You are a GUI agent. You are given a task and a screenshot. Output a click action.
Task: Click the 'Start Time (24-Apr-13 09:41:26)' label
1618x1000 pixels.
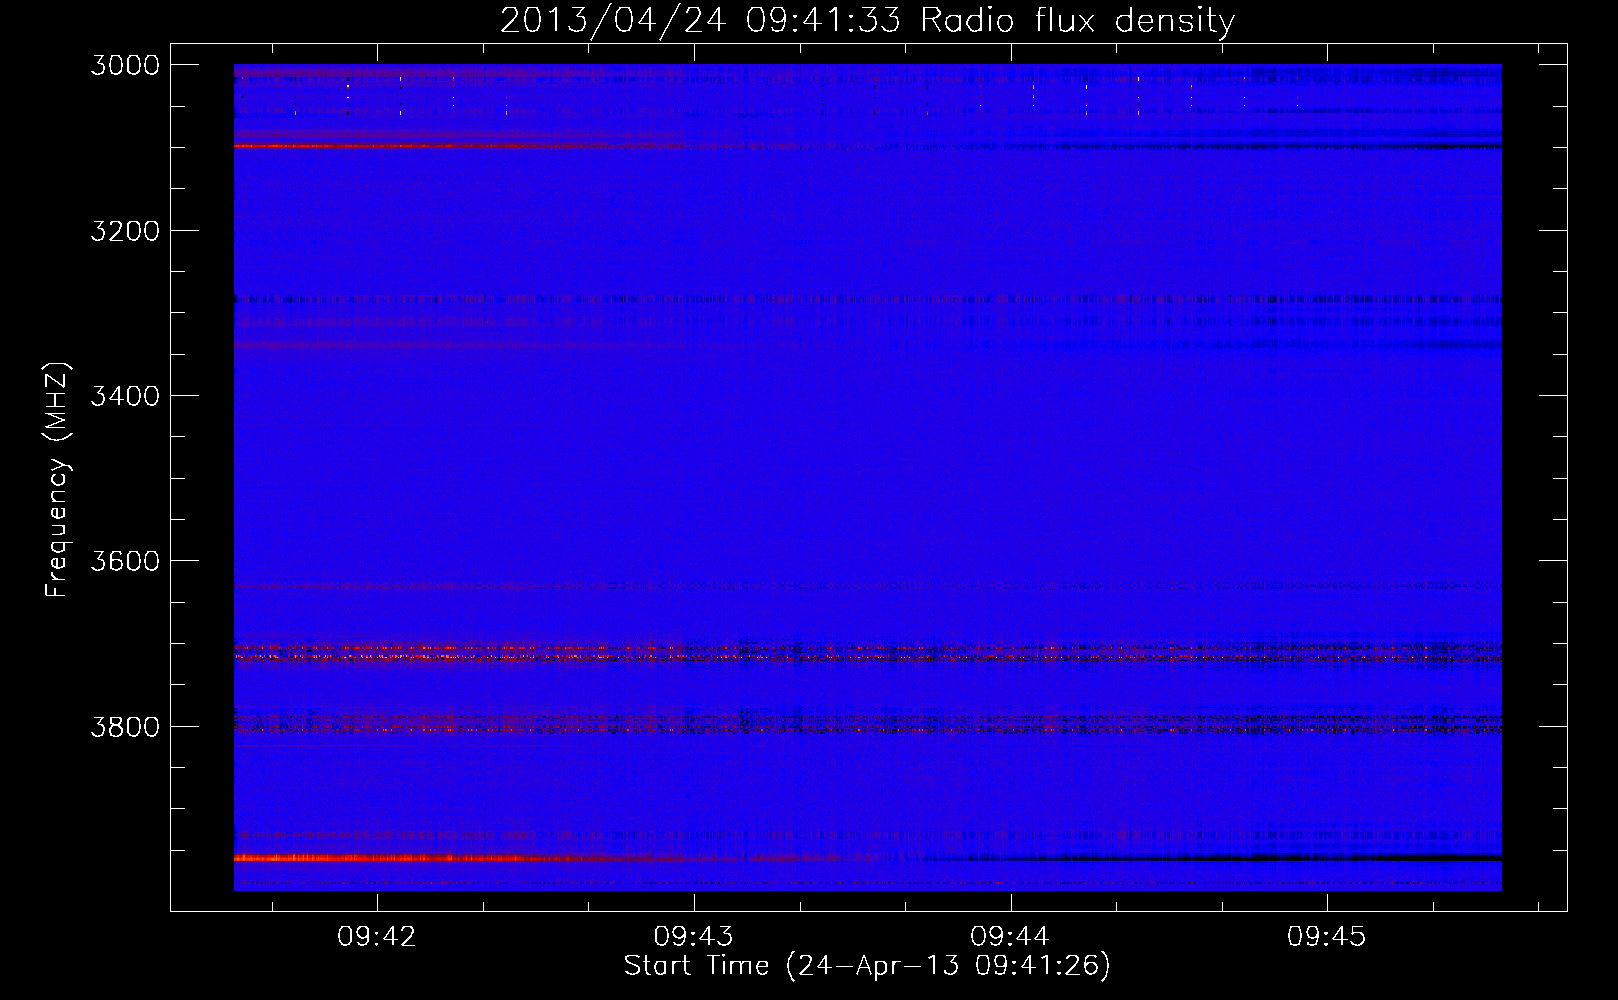pyautogui.click(x=867, y=966)
